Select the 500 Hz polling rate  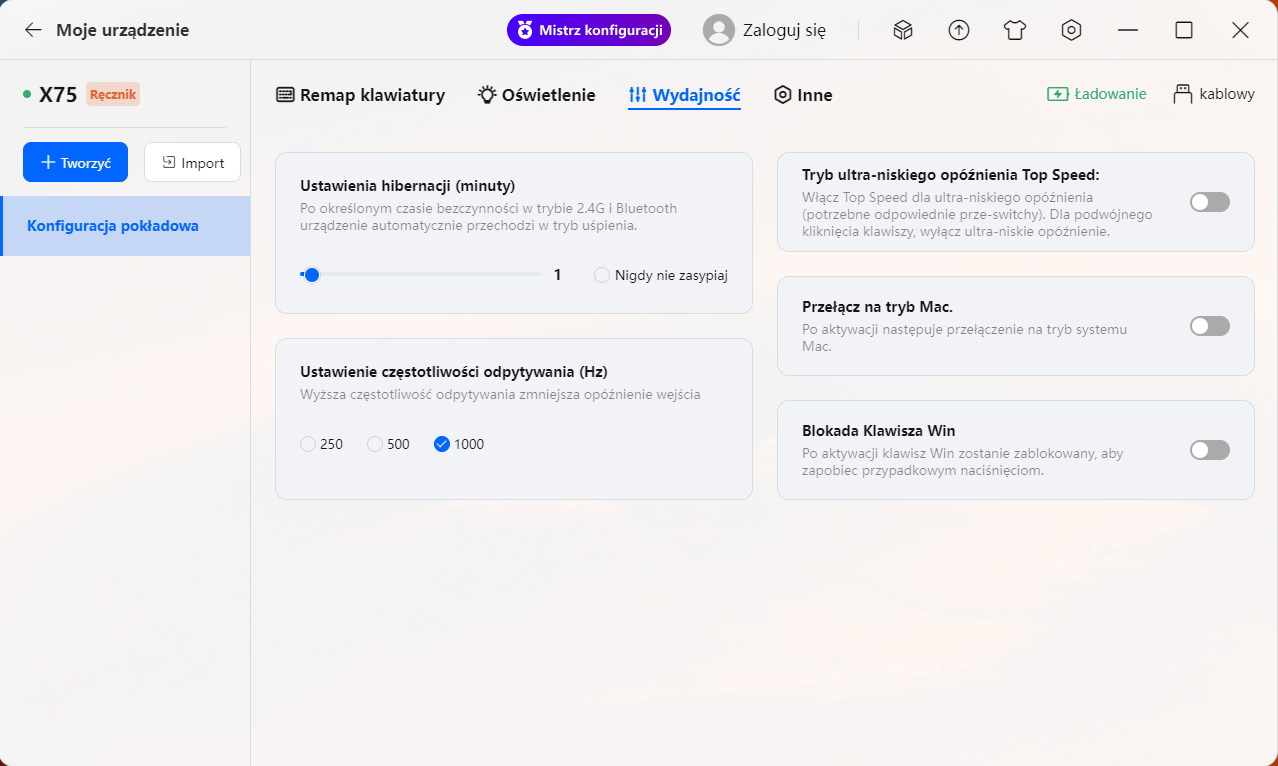pos(375,444)
